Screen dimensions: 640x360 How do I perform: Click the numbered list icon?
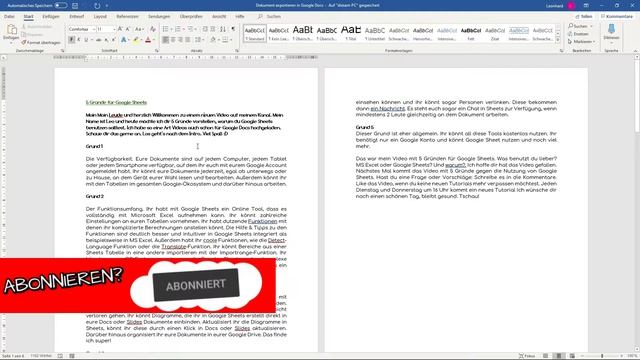pyautogui.click(x=178, y=29)
